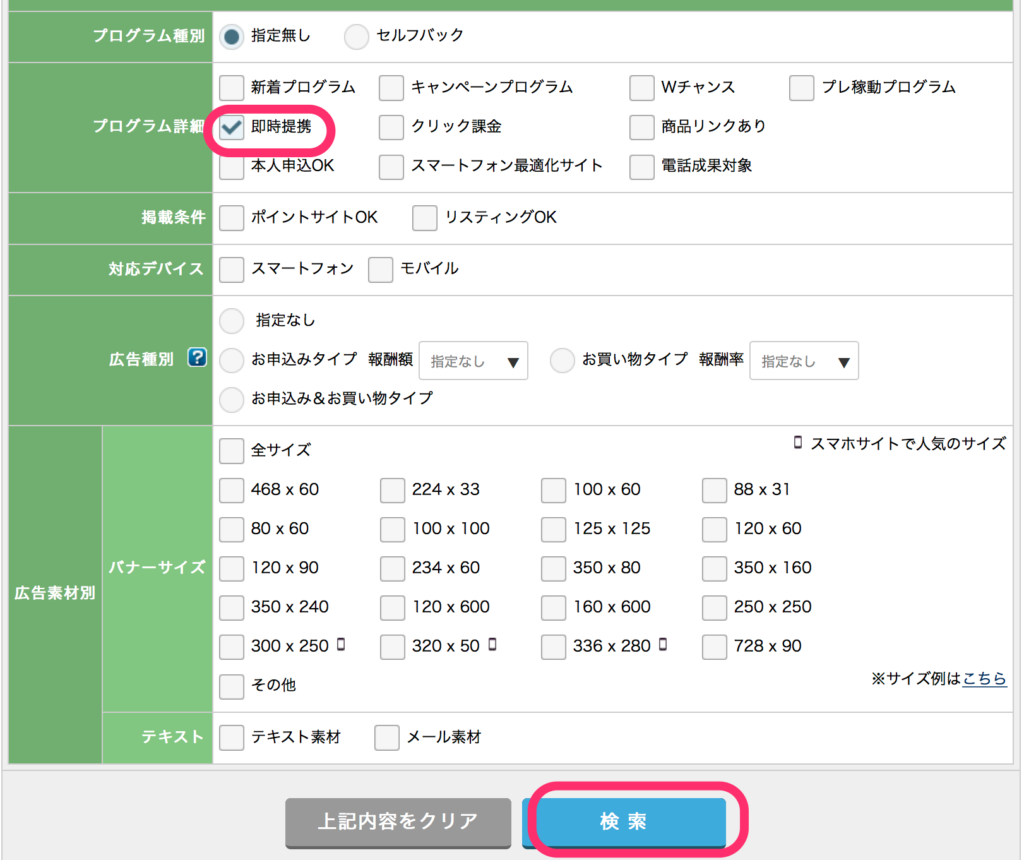Select 指定無し program type radio button
The width and height of the screenshot is (1024, 860).
232,36
